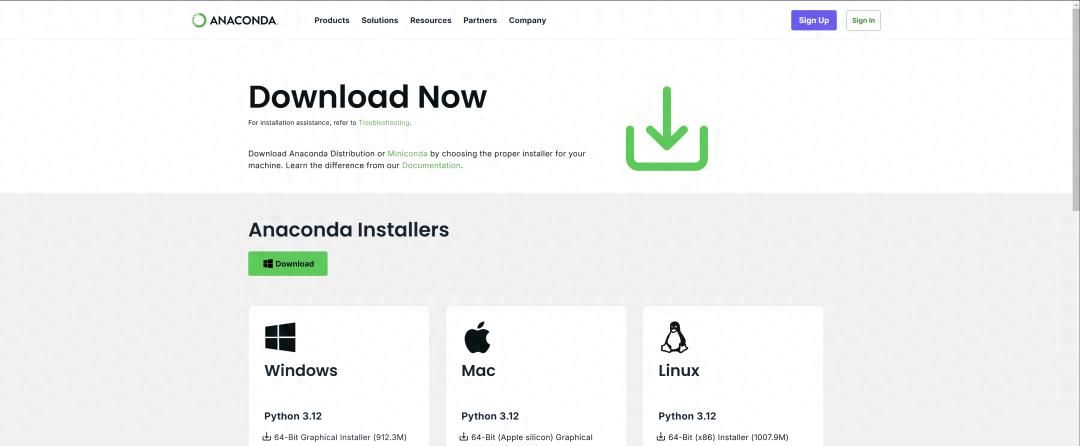Click the Windows logo in Windows card
The image size is (1080, 446).
pyautogui.click(x=280, y=337)
